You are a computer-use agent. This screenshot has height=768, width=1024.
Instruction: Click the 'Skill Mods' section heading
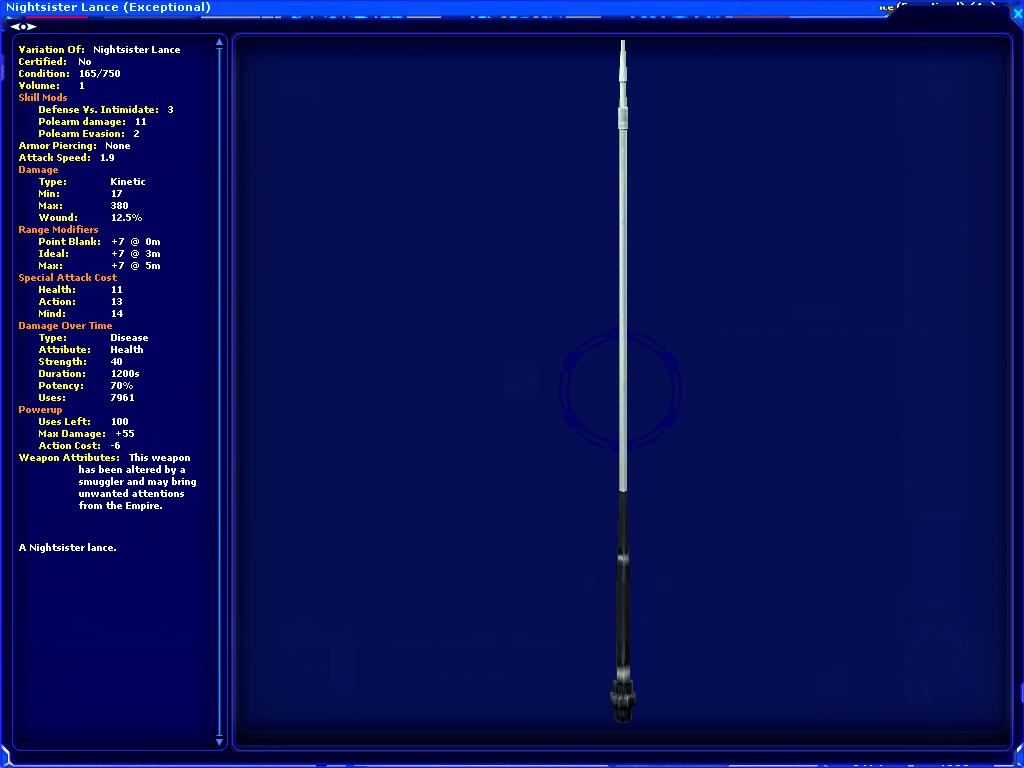[x=42, y=97]
